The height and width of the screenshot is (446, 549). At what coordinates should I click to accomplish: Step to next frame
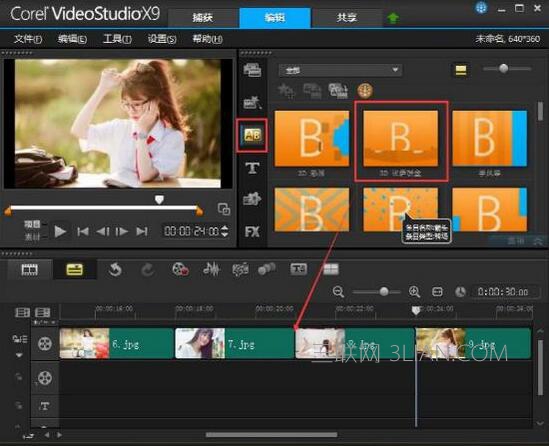pos(121,231)
